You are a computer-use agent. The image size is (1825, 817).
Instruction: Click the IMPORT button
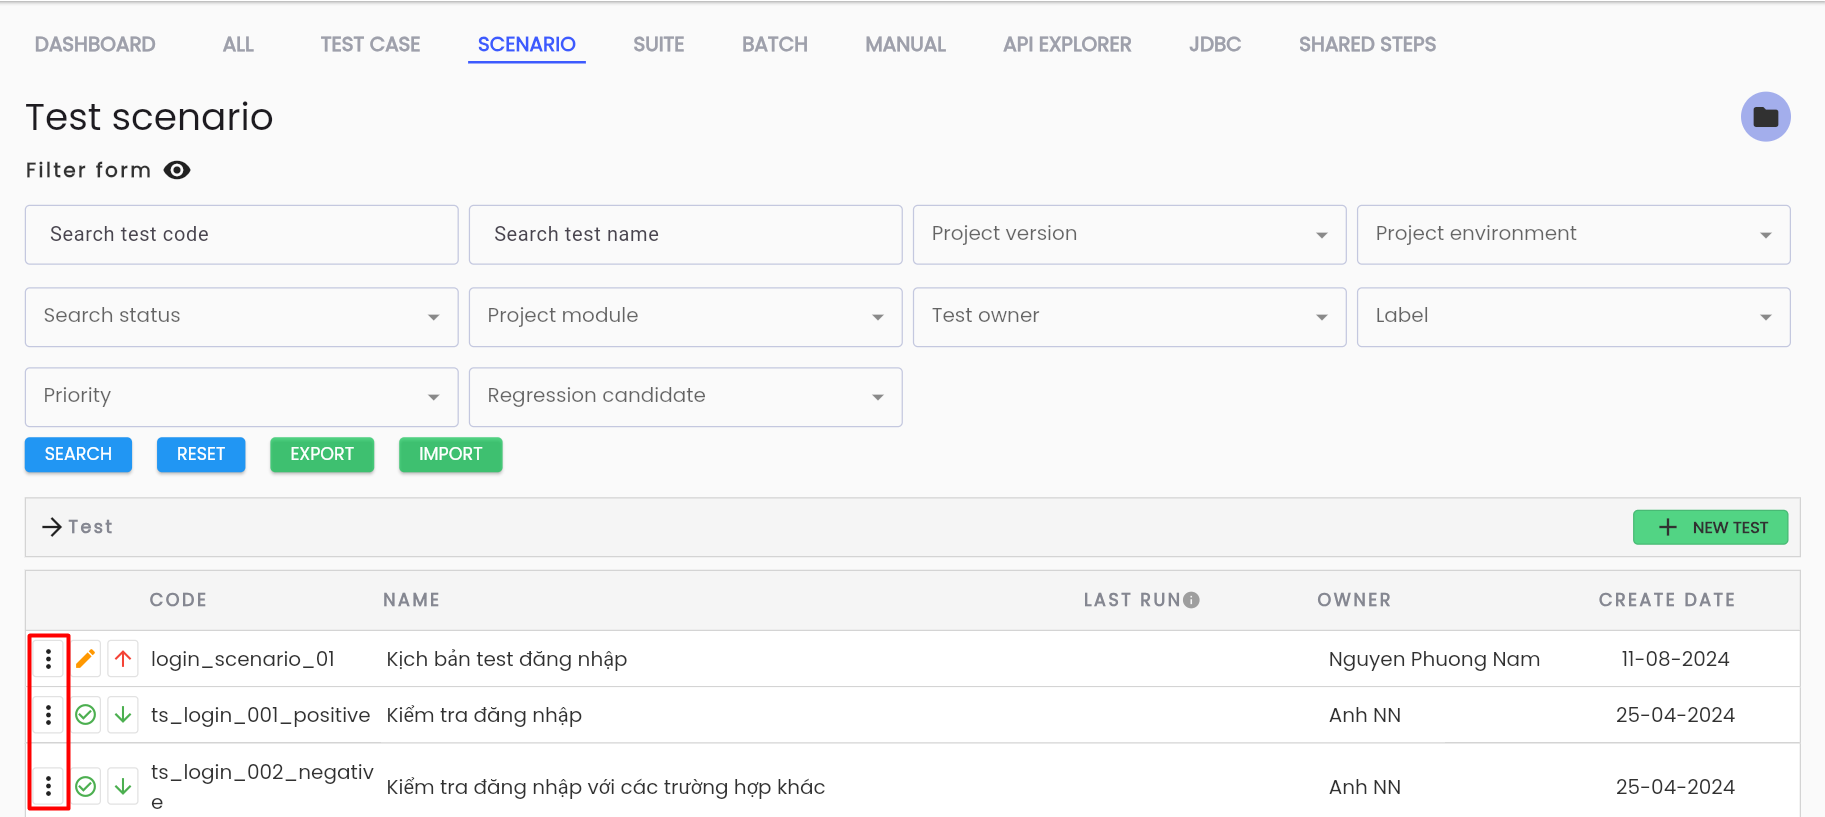(x=450, y=454)
